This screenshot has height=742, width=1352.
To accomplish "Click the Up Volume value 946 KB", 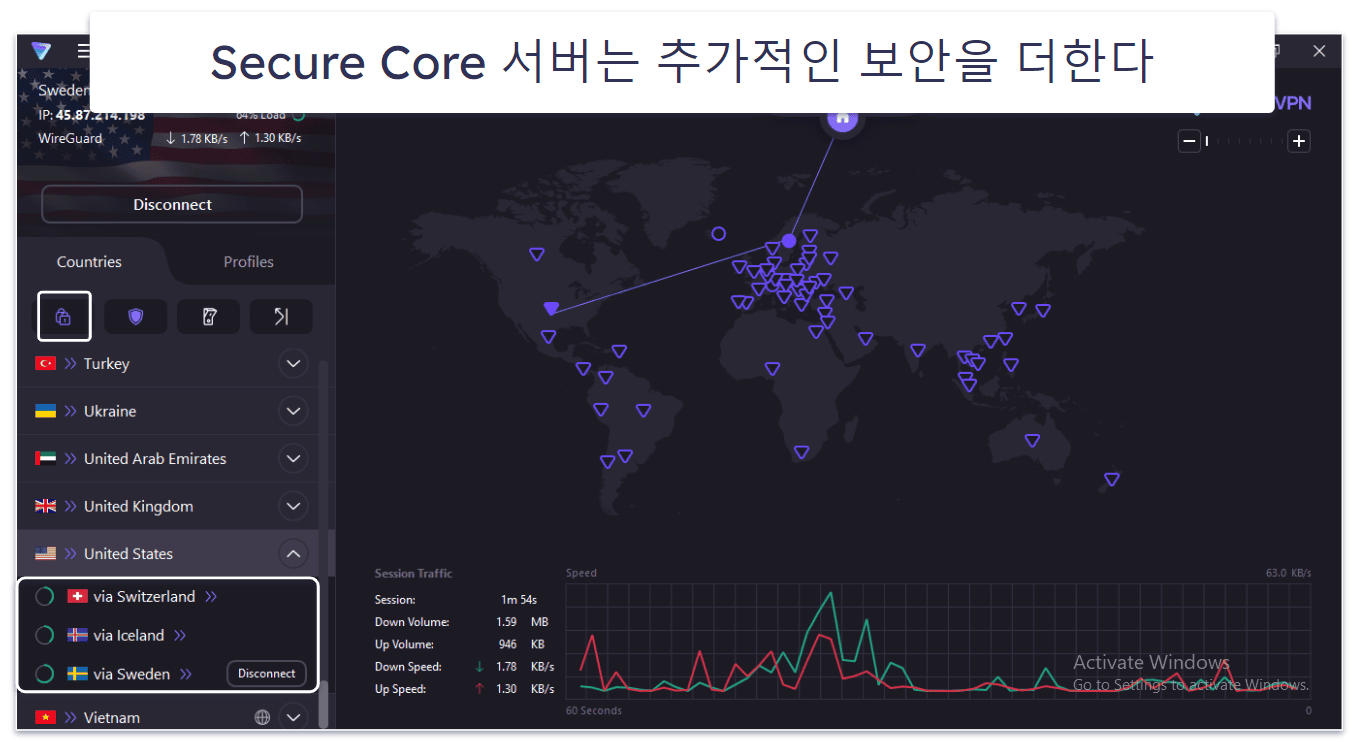I will pos(522,644).
